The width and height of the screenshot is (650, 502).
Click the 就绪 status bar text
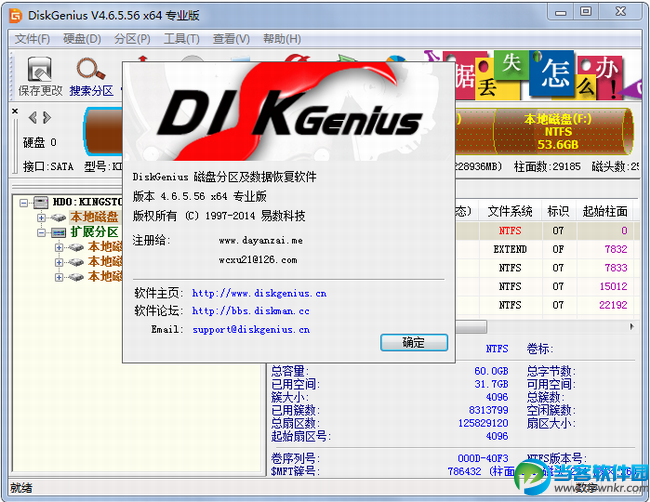[21, 488]
